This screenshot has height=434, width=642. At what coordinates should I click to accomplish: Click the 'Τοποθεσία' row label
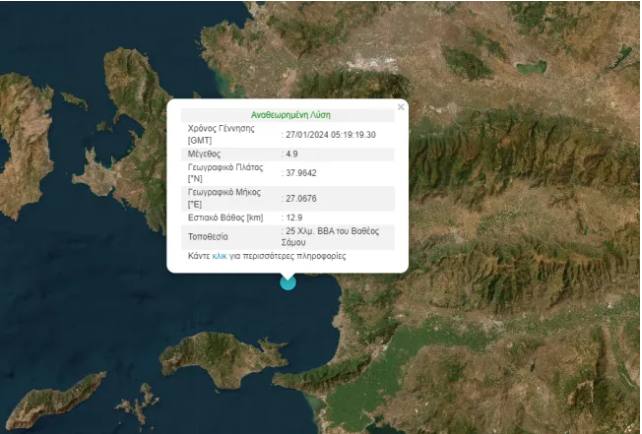click(208, 237)
